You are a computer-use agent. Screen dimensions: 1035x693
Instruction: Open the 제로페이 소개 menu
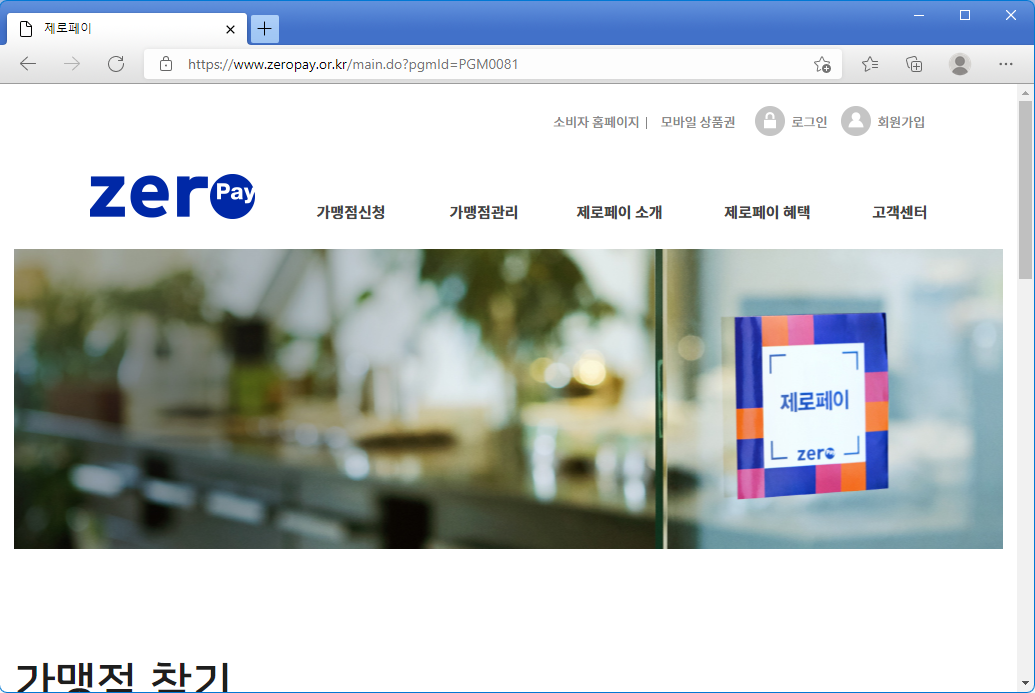pos(619,213)
